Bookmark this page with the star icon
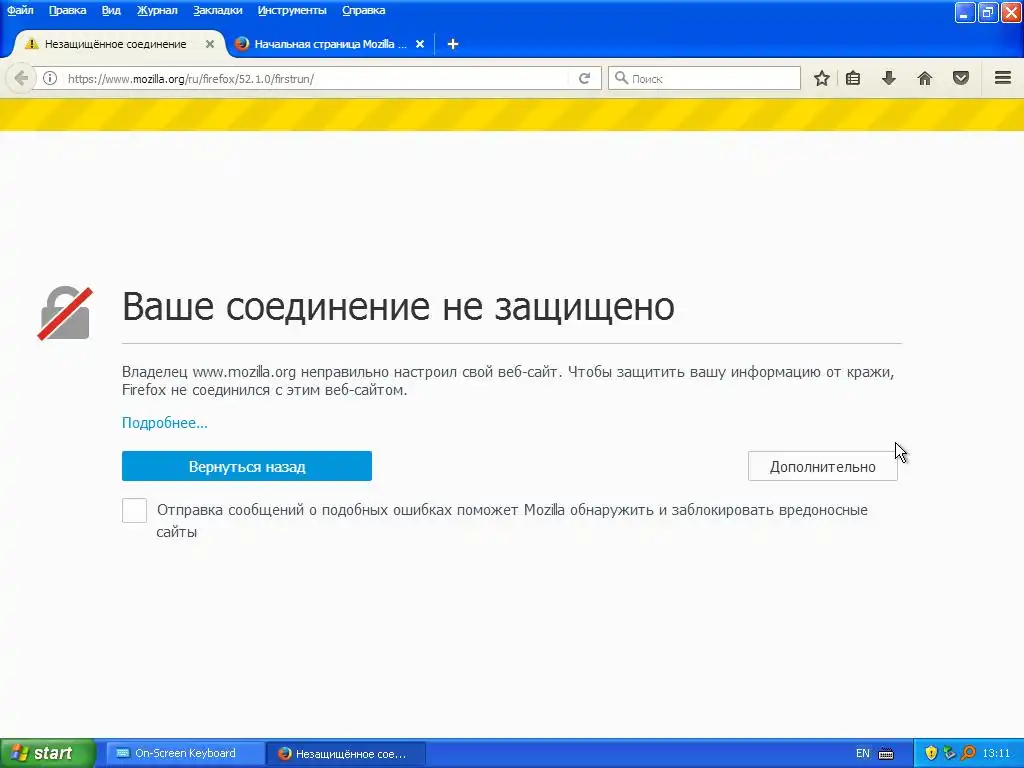This screenshot has width=1024, height=768. (x=822, y=78)
